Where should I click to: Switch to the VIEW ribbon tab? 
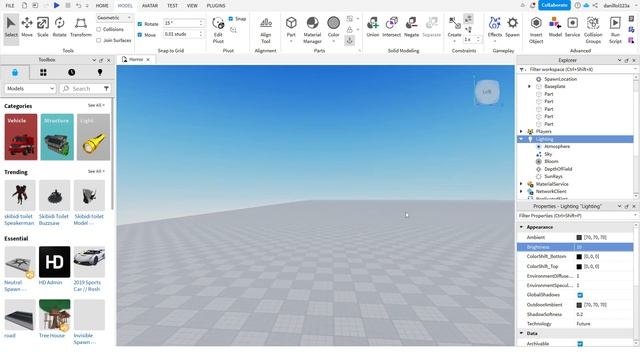tap(192, 6)
